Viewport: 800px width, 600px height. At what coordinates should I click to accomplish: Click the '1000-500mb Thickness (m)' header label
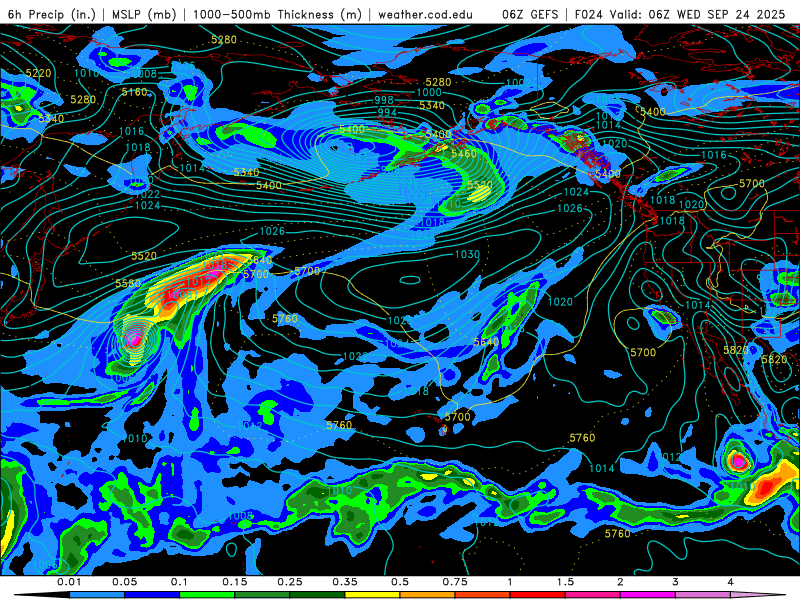tap(277, 14)
